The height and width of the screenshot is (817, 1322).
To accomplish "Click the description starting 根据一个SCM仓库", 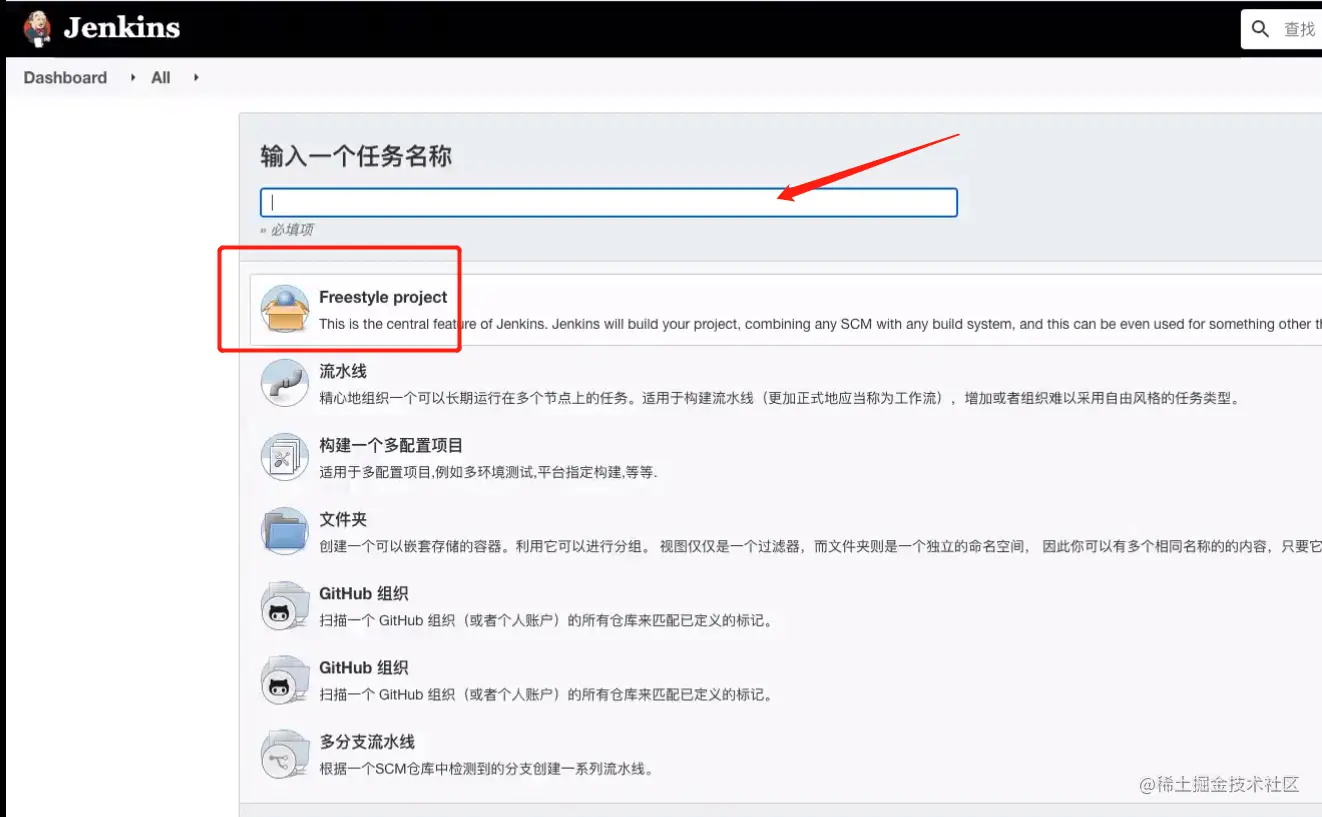I will click(x=486, y=768).
